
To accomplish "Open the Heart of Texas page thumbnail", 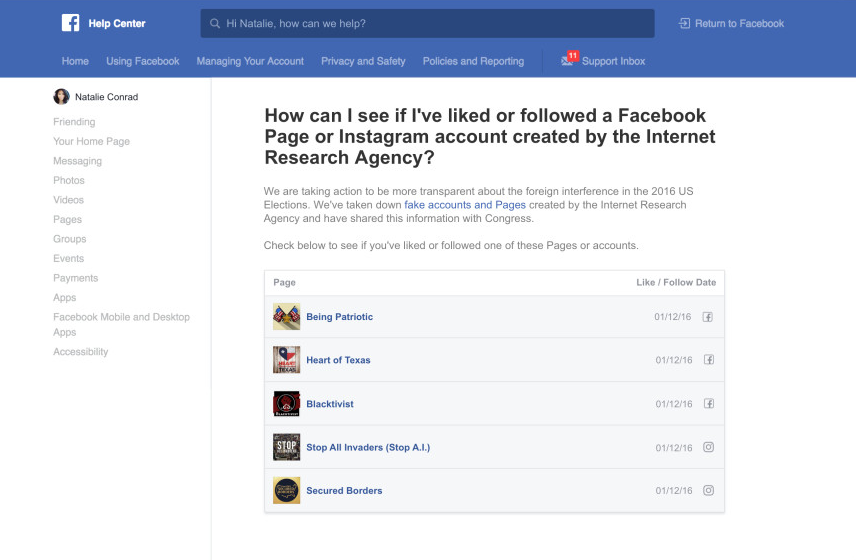I will tap(286, 360).
